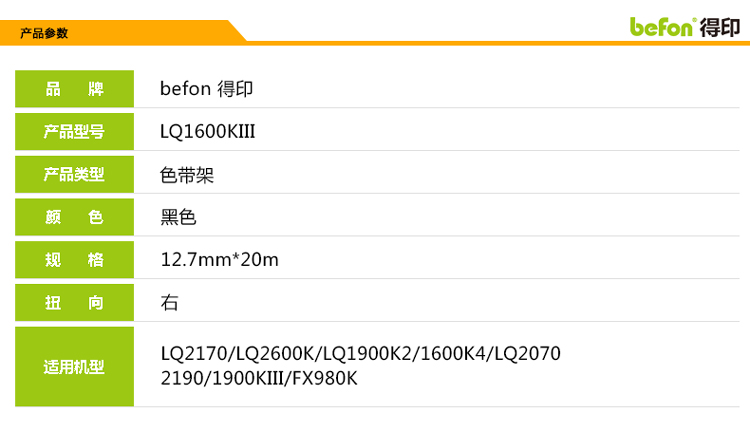Click the 色带架 product type value
The height and width of the screenshot is (440, 750).
[187, 175]
